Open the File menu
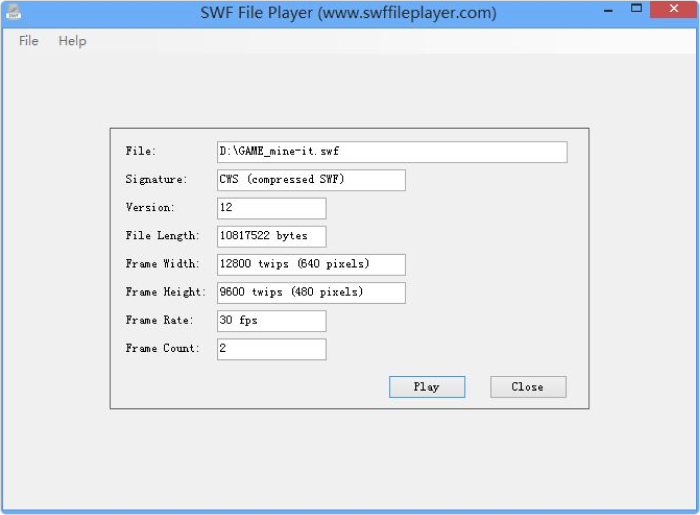 (29, 41)
